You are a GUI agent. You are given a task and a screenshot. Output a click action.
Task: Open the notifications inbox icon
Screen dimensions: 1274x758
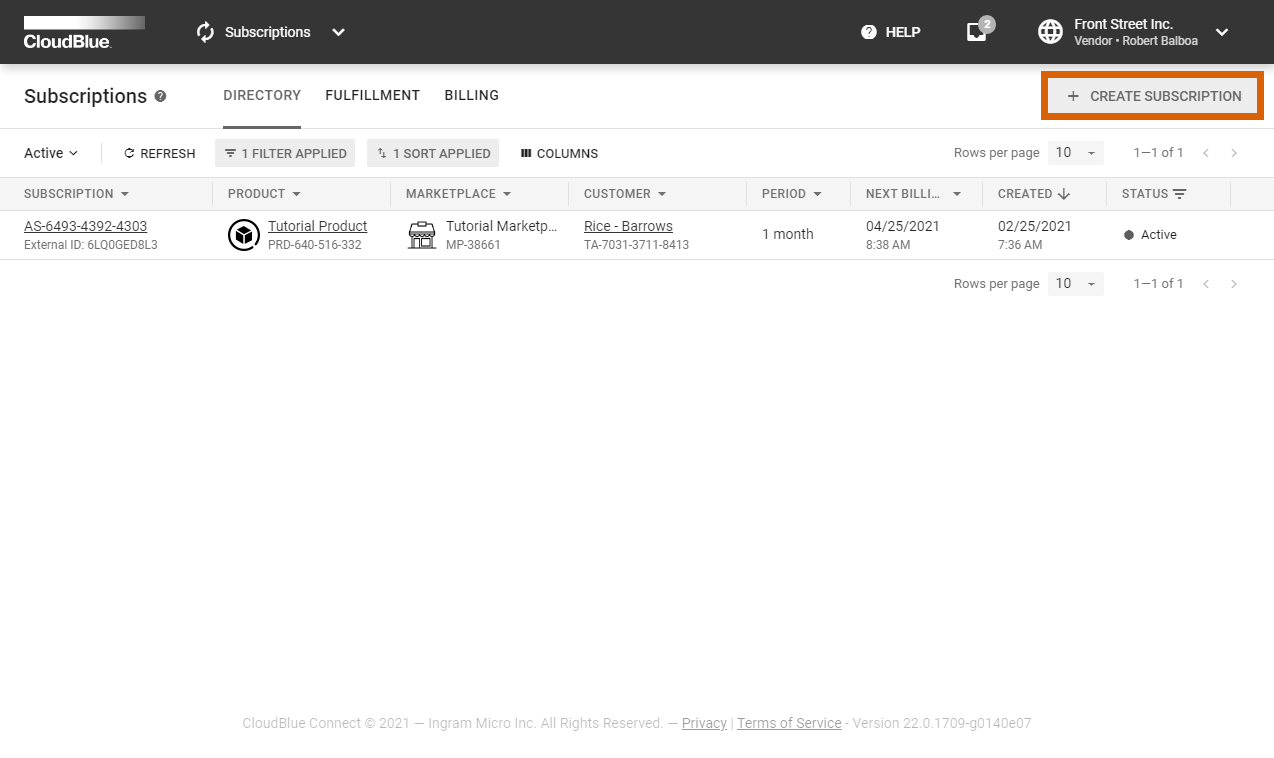[977, 32]
